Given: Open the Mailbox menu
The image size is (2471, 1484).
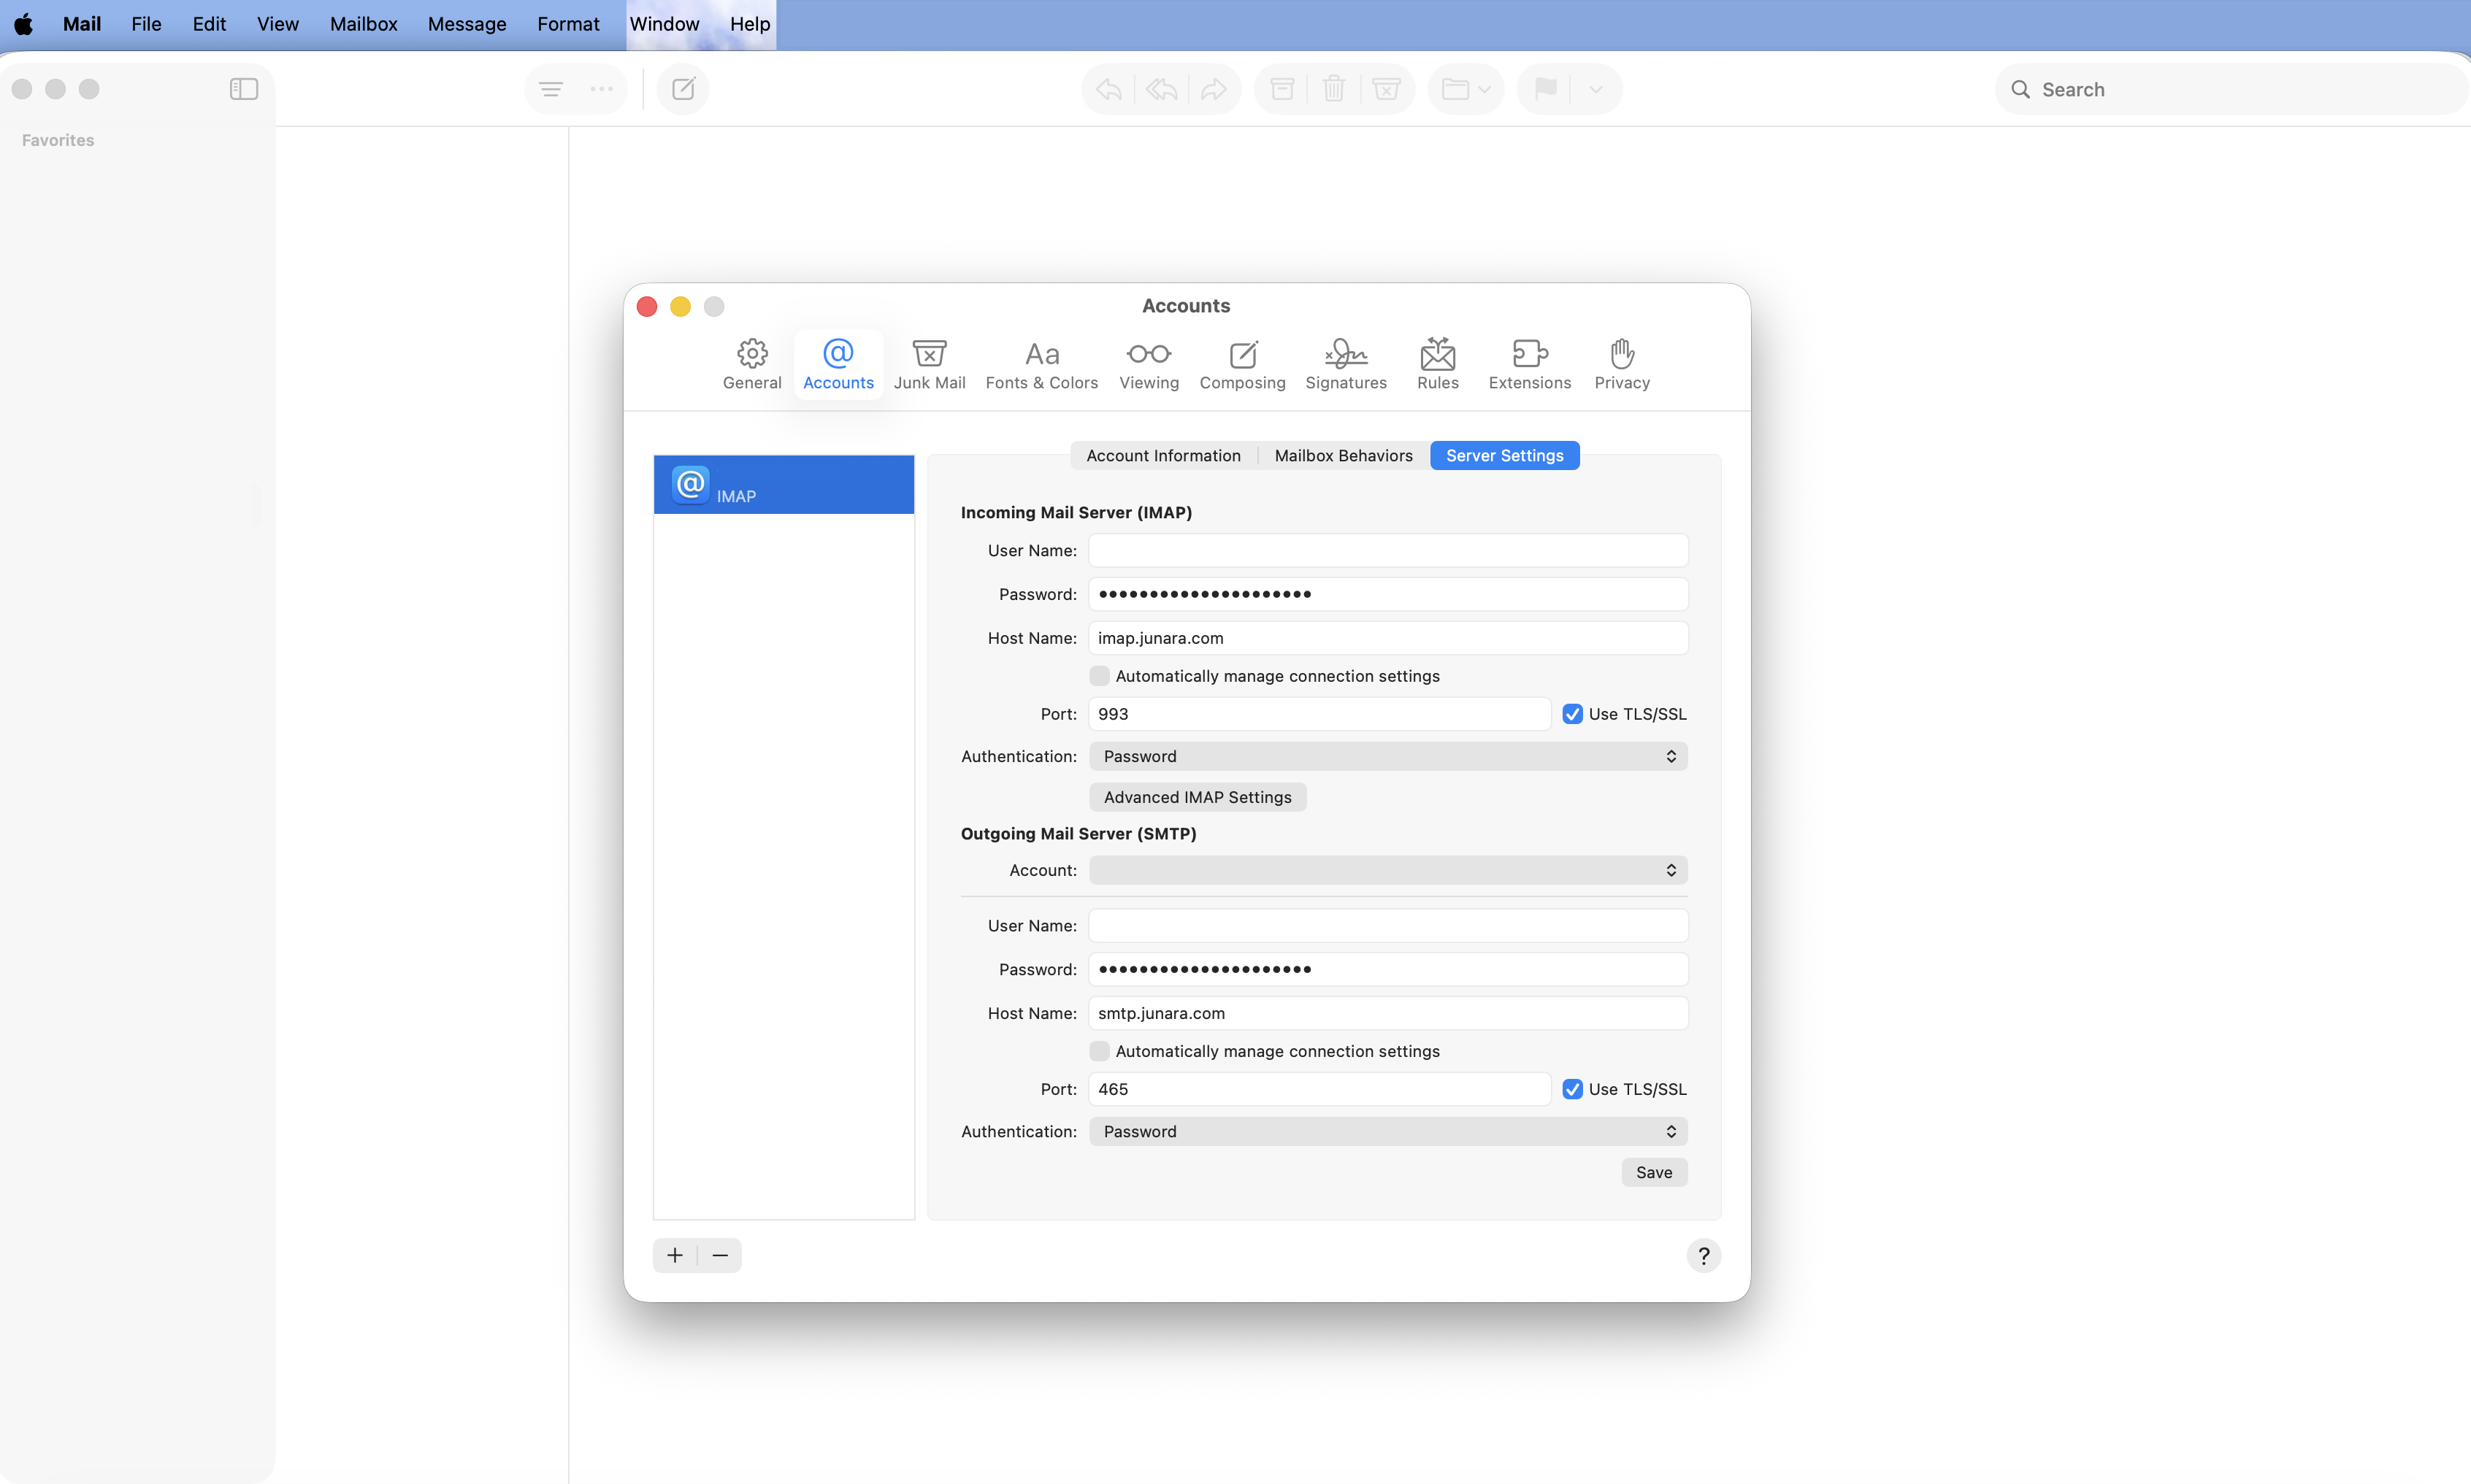Looking at the screenshot, I should [363, 24].
